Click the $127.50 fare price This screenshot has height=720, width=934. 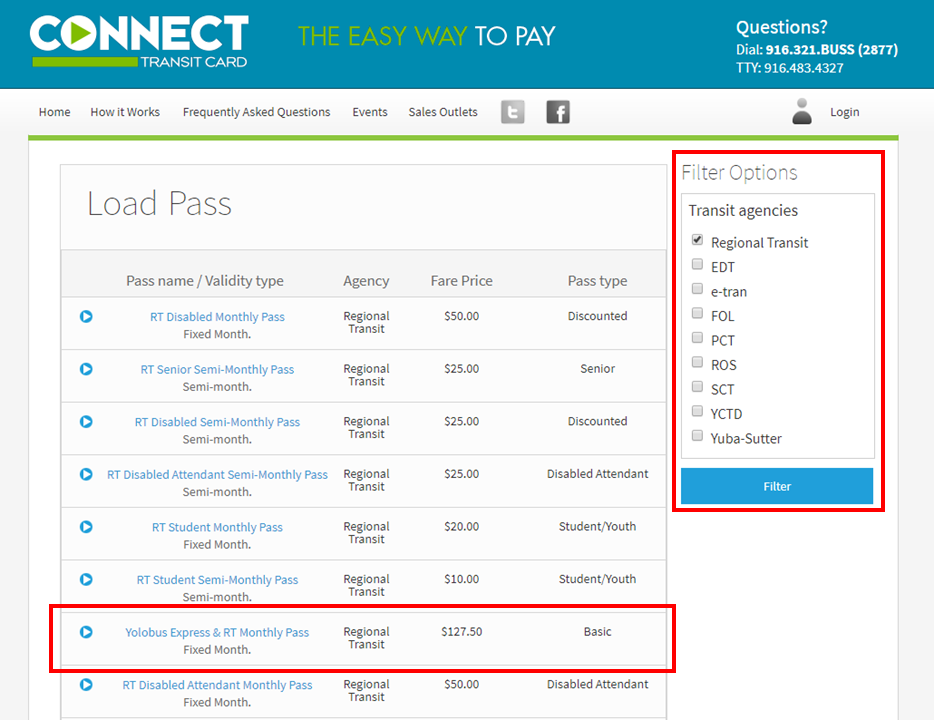click(x=462, y=631)
